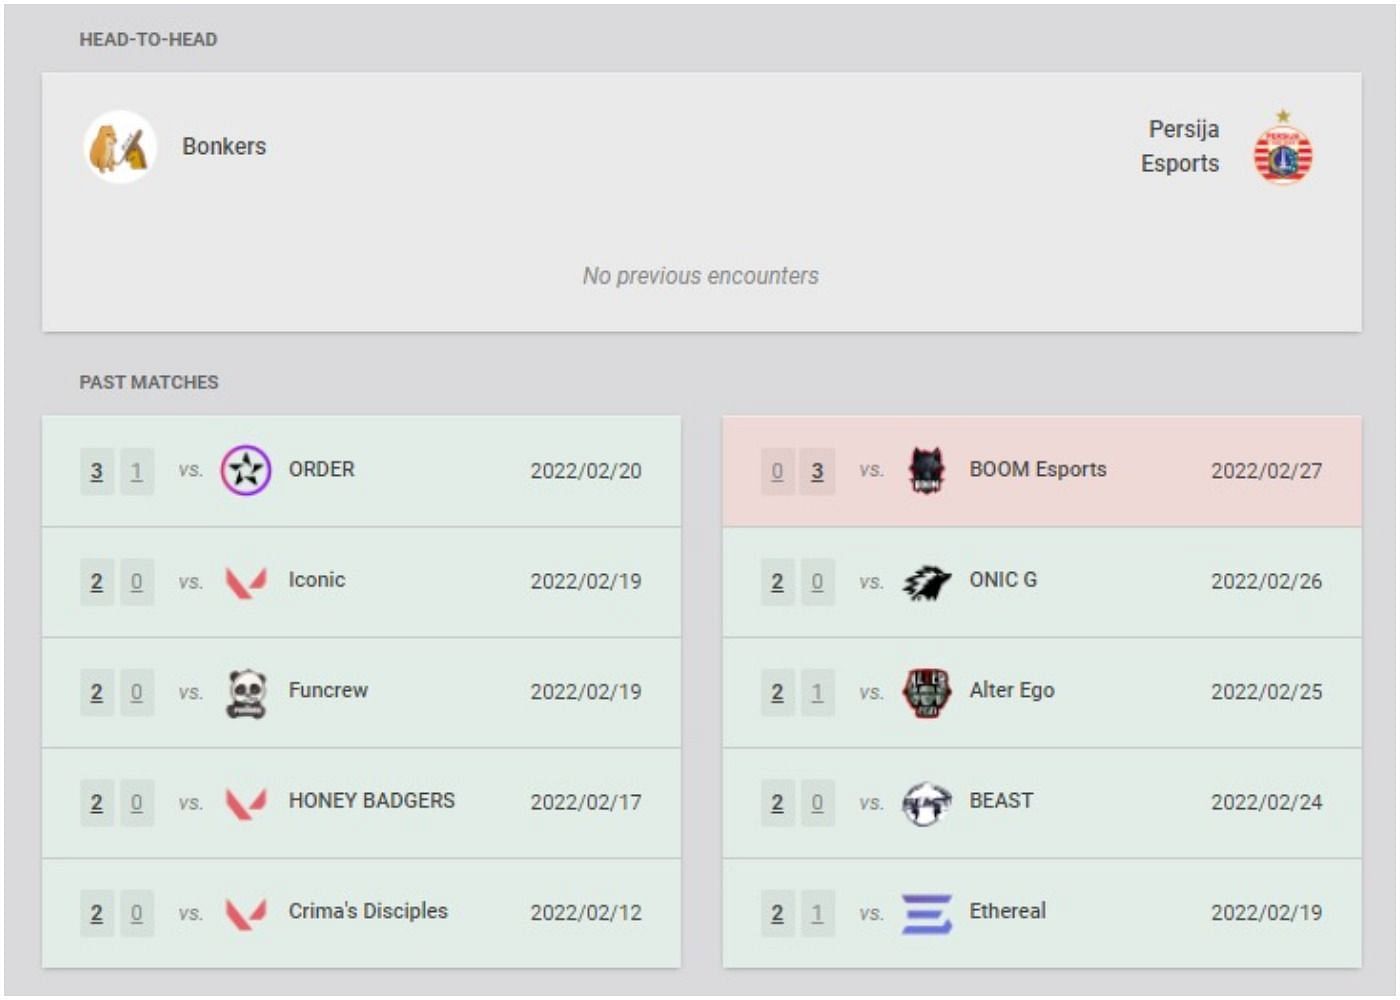
Task: Open the Funcrew team name
Action: tap(328, 690)
